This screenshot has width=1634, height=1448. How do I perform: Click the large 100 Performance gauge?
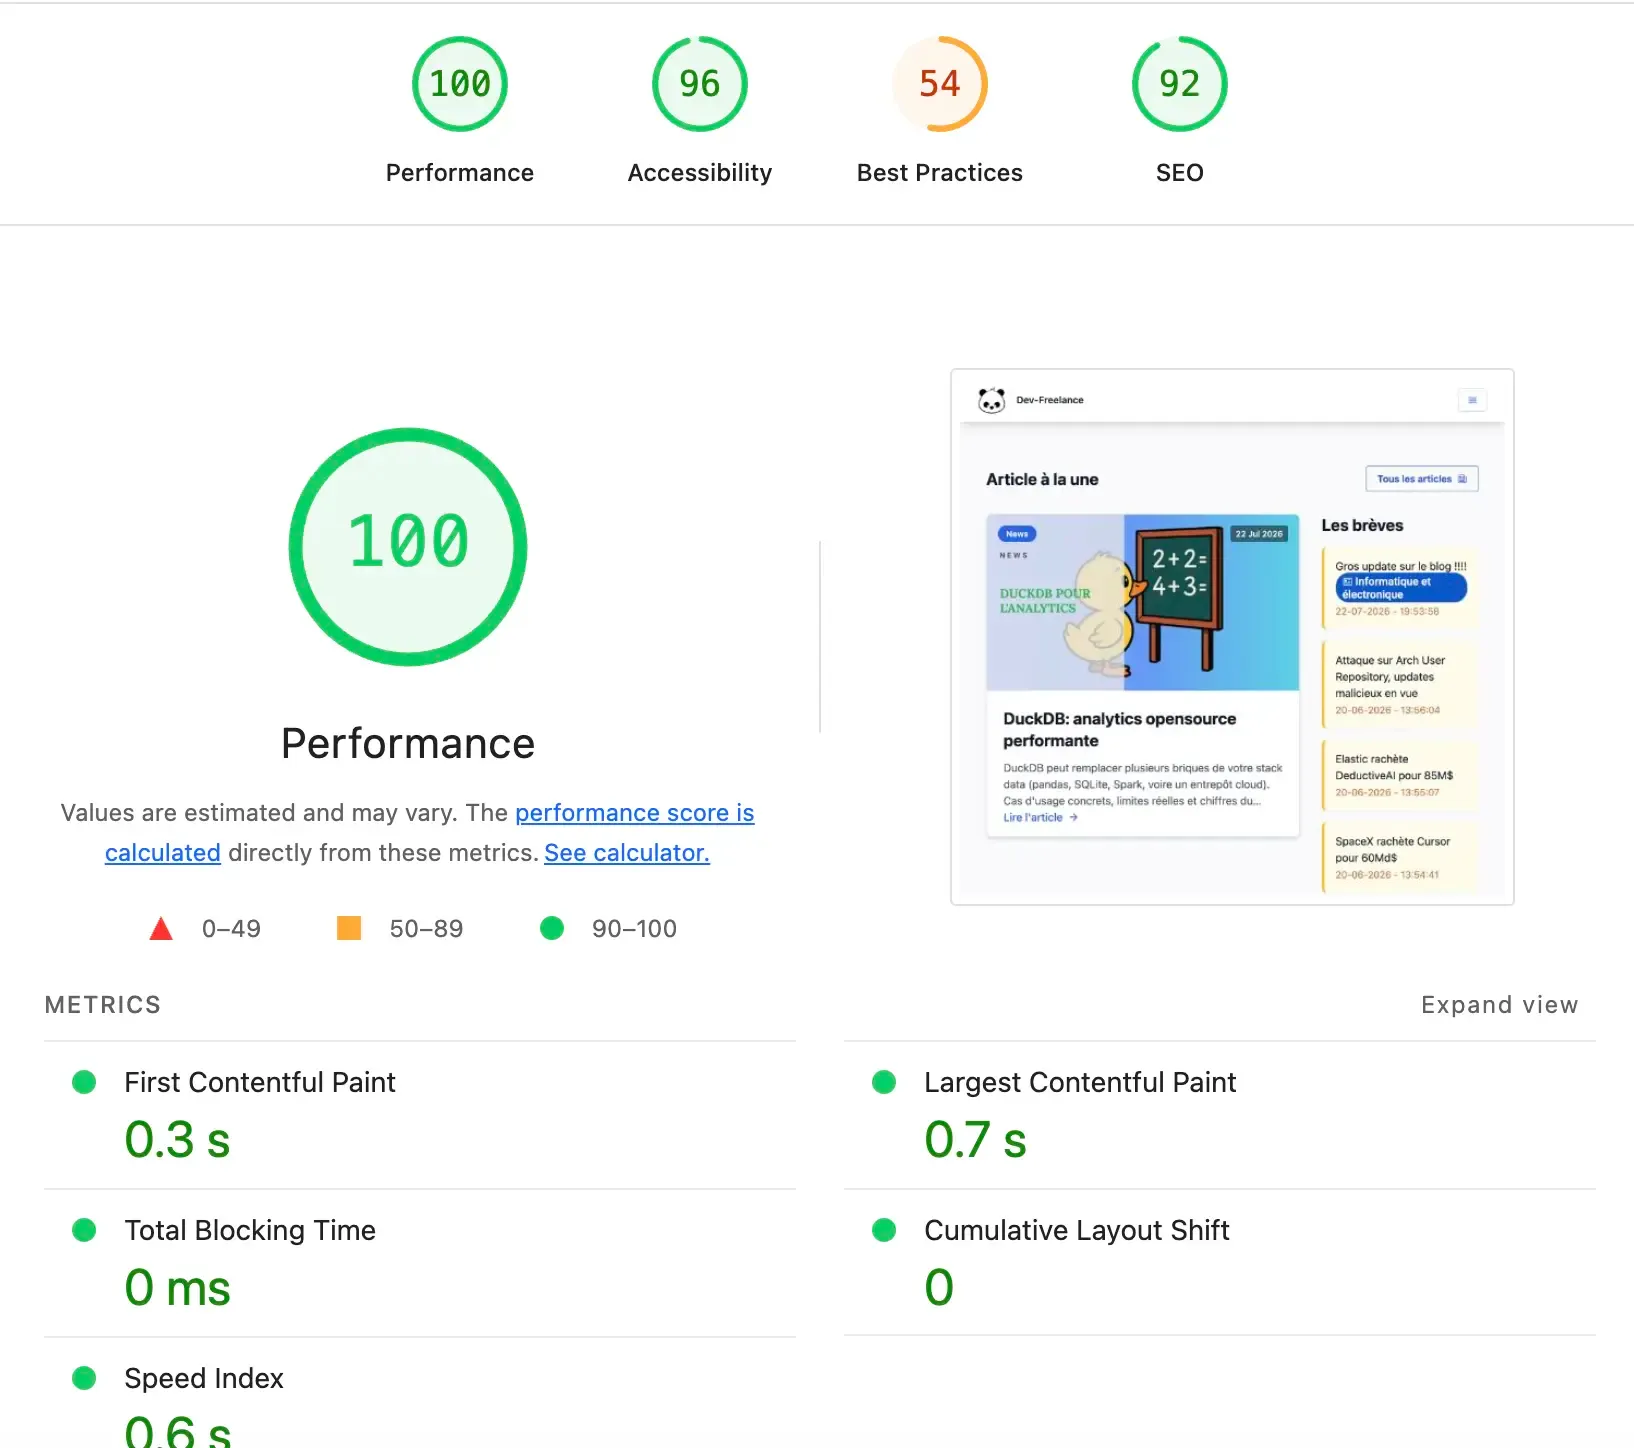(408, 546)
